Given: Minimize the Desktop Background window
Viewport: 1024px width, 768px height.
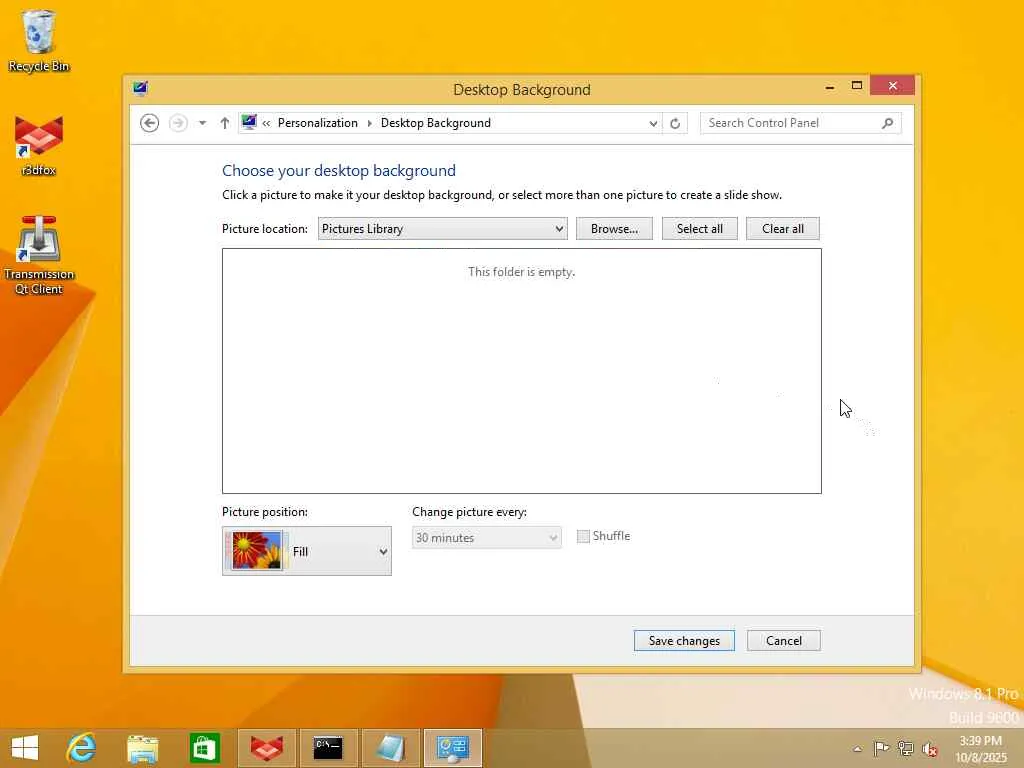Looking at the screenshot, I should pyautogui.click(x=829, y=86).
